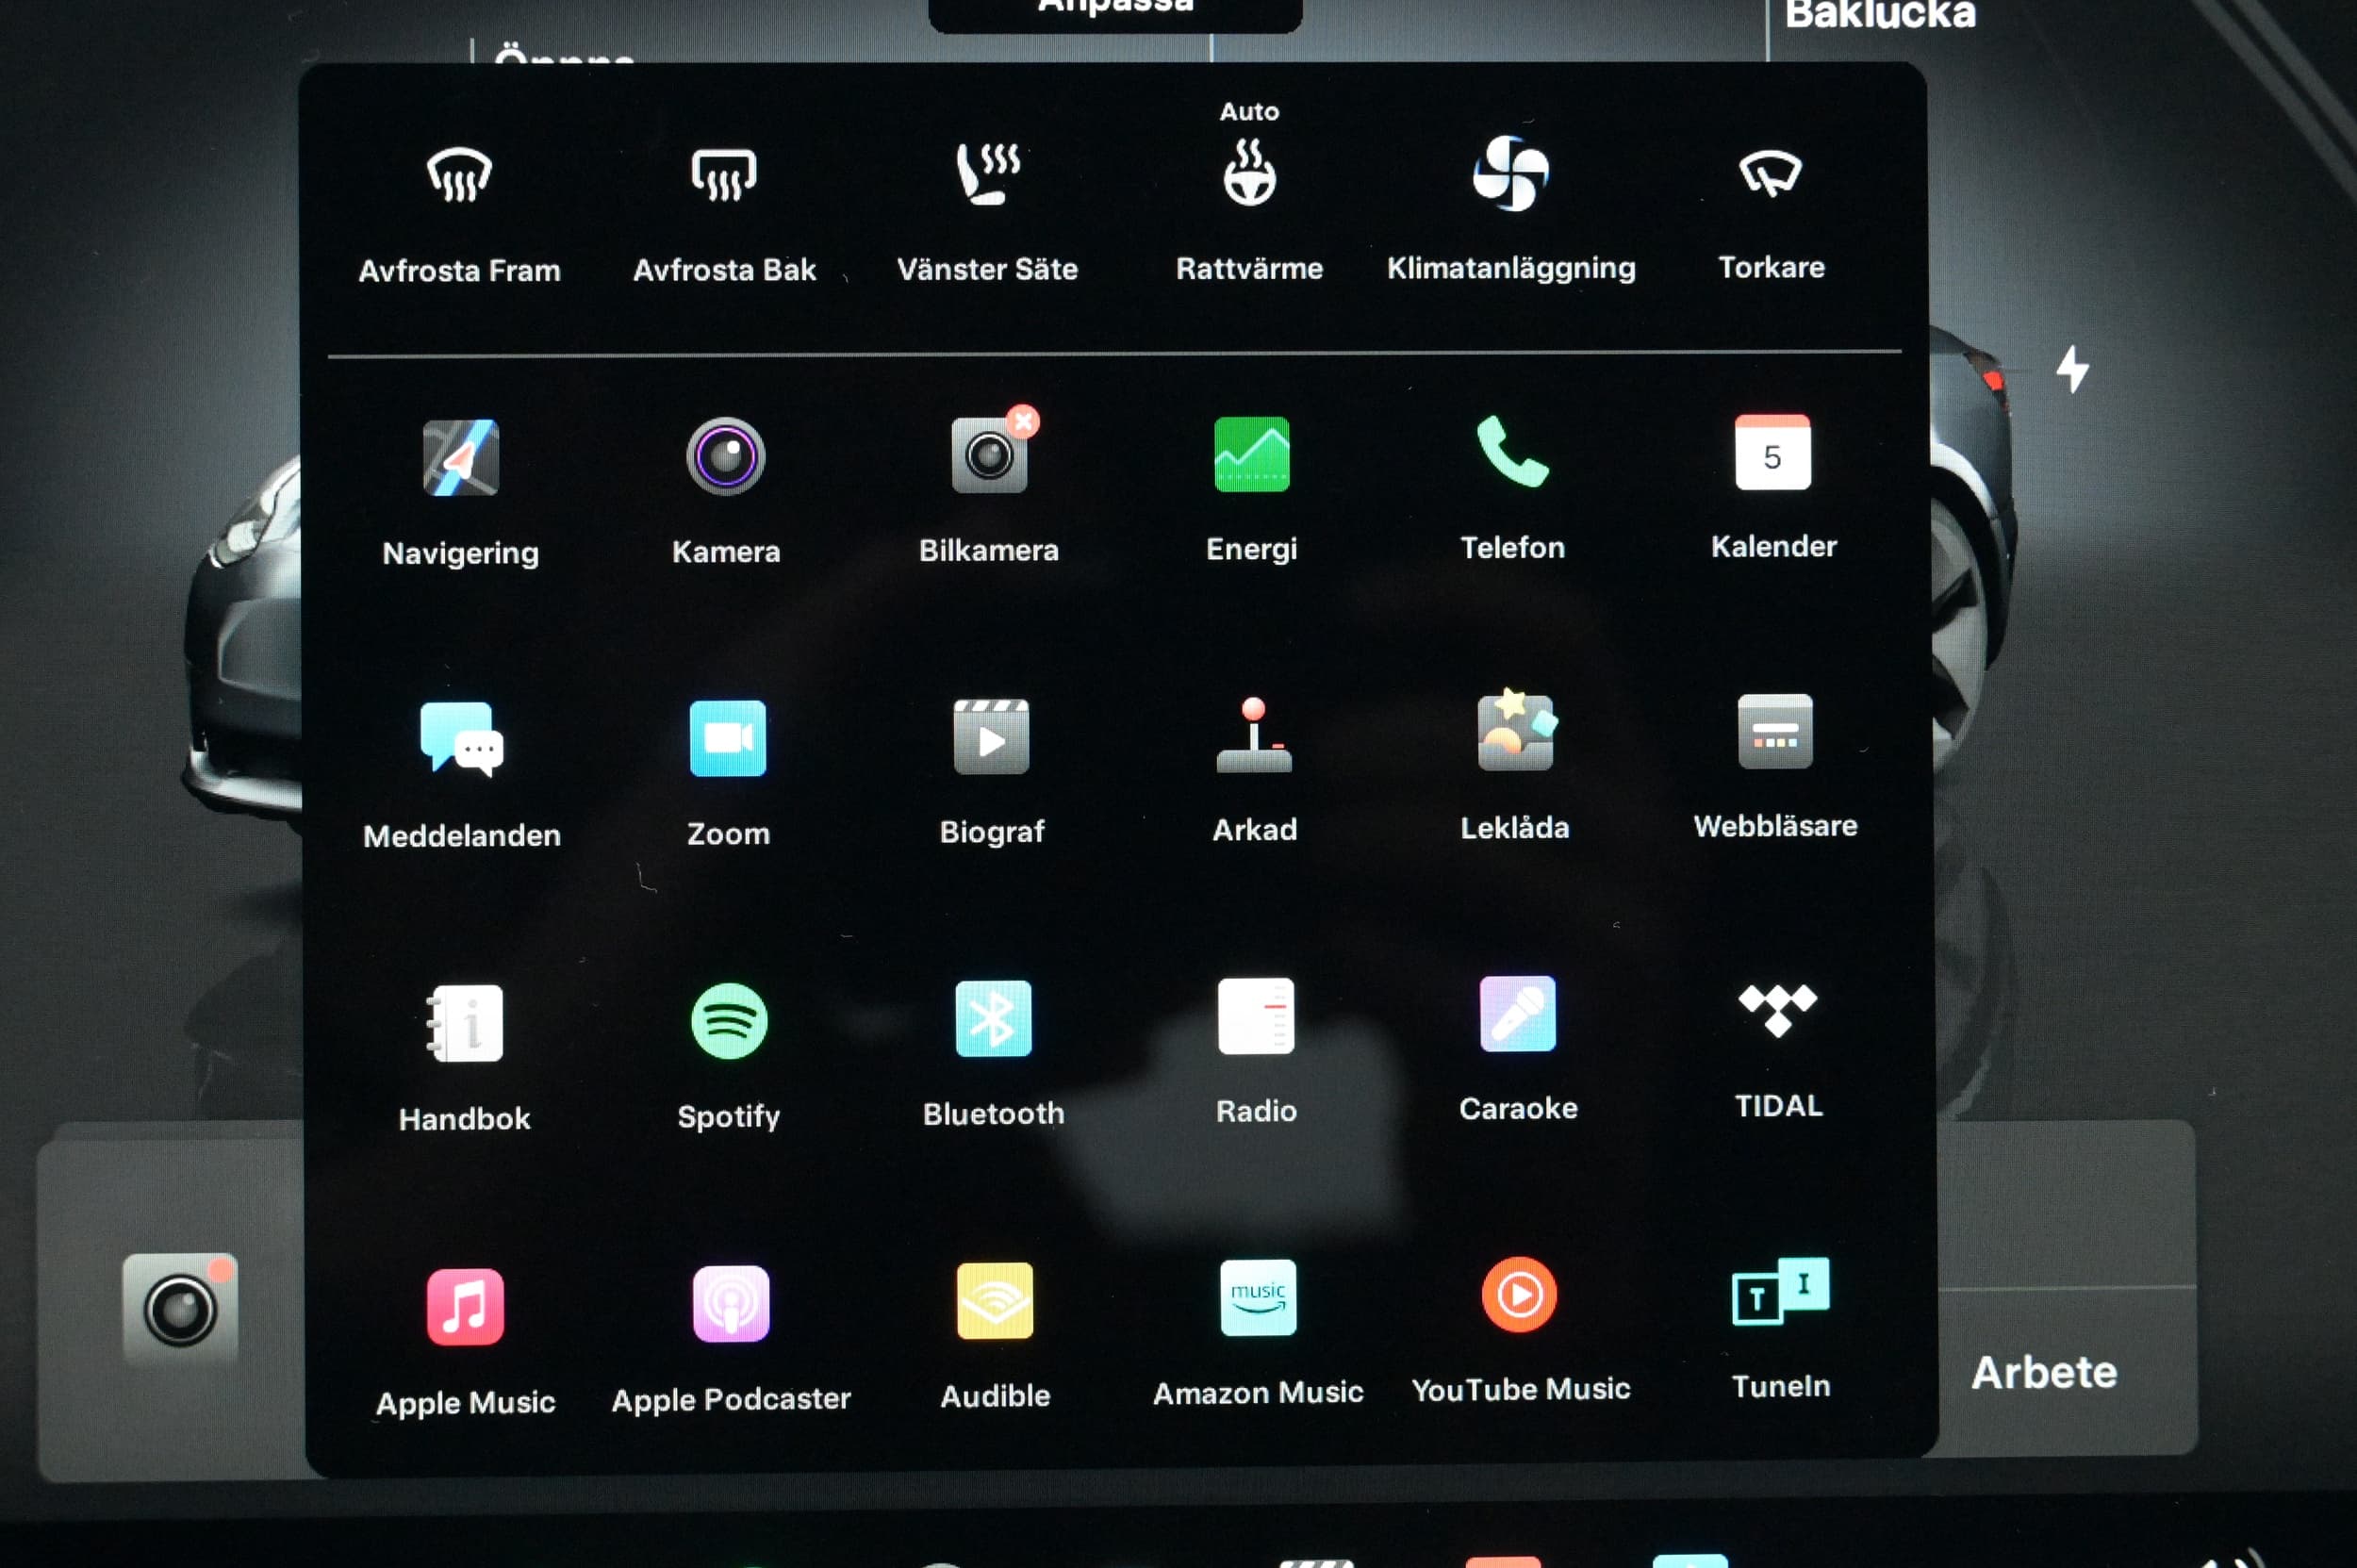Open the Bluetooth app
The image size is (2357, 1568).
(x=993, y=1019)
